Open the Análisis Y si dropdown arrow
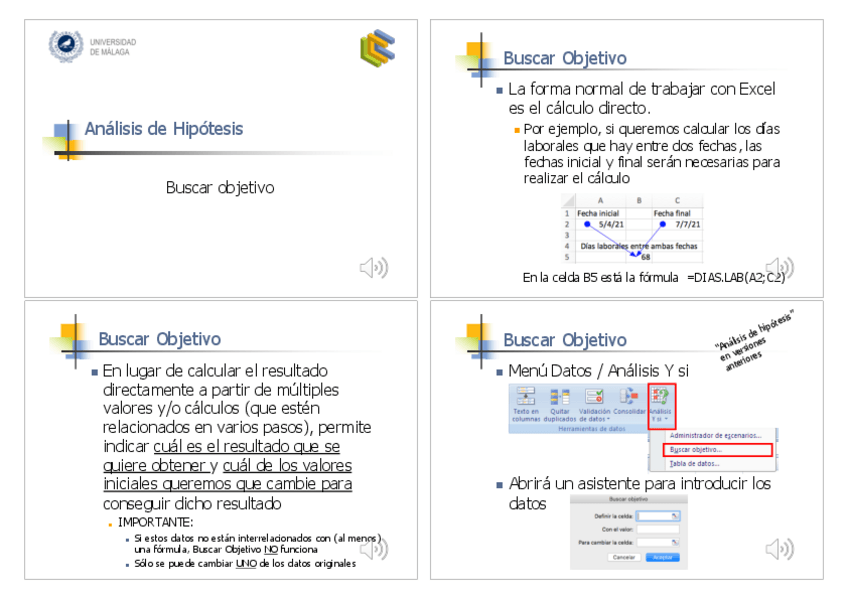The image size is (848, 599). (666, 419)
